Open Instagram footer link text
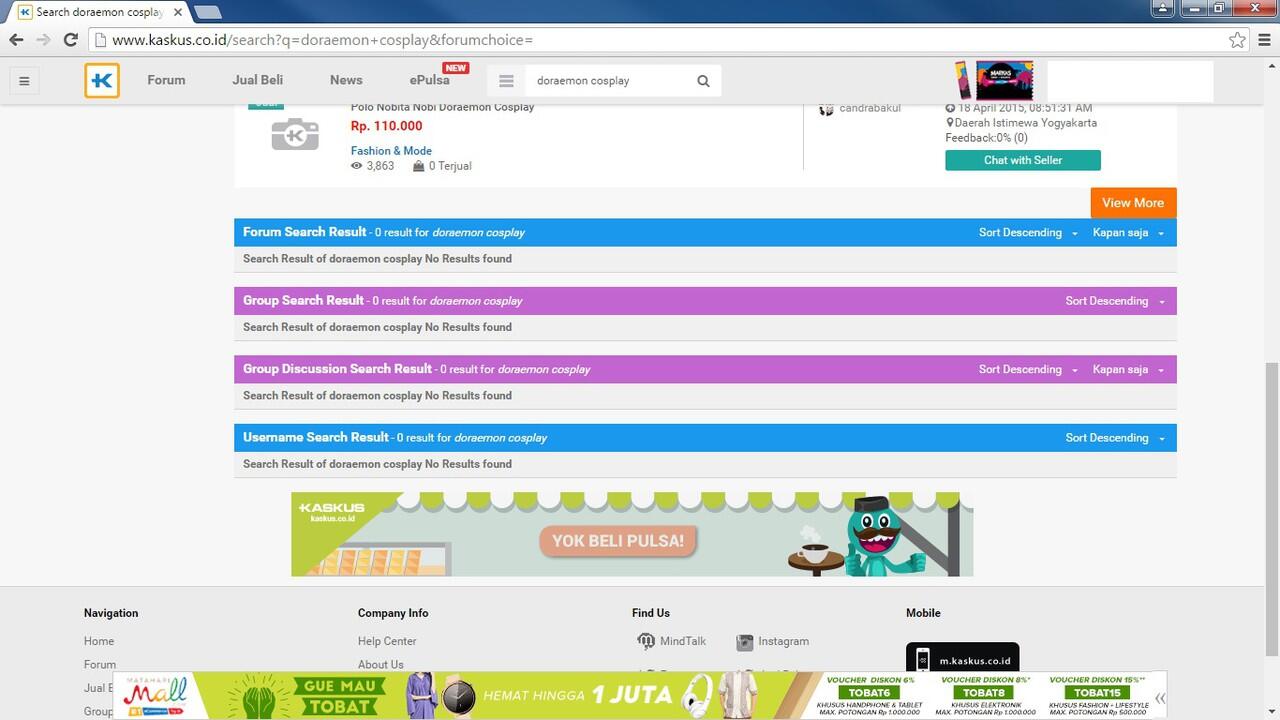Screen dimensions: 1280x720 783,641
